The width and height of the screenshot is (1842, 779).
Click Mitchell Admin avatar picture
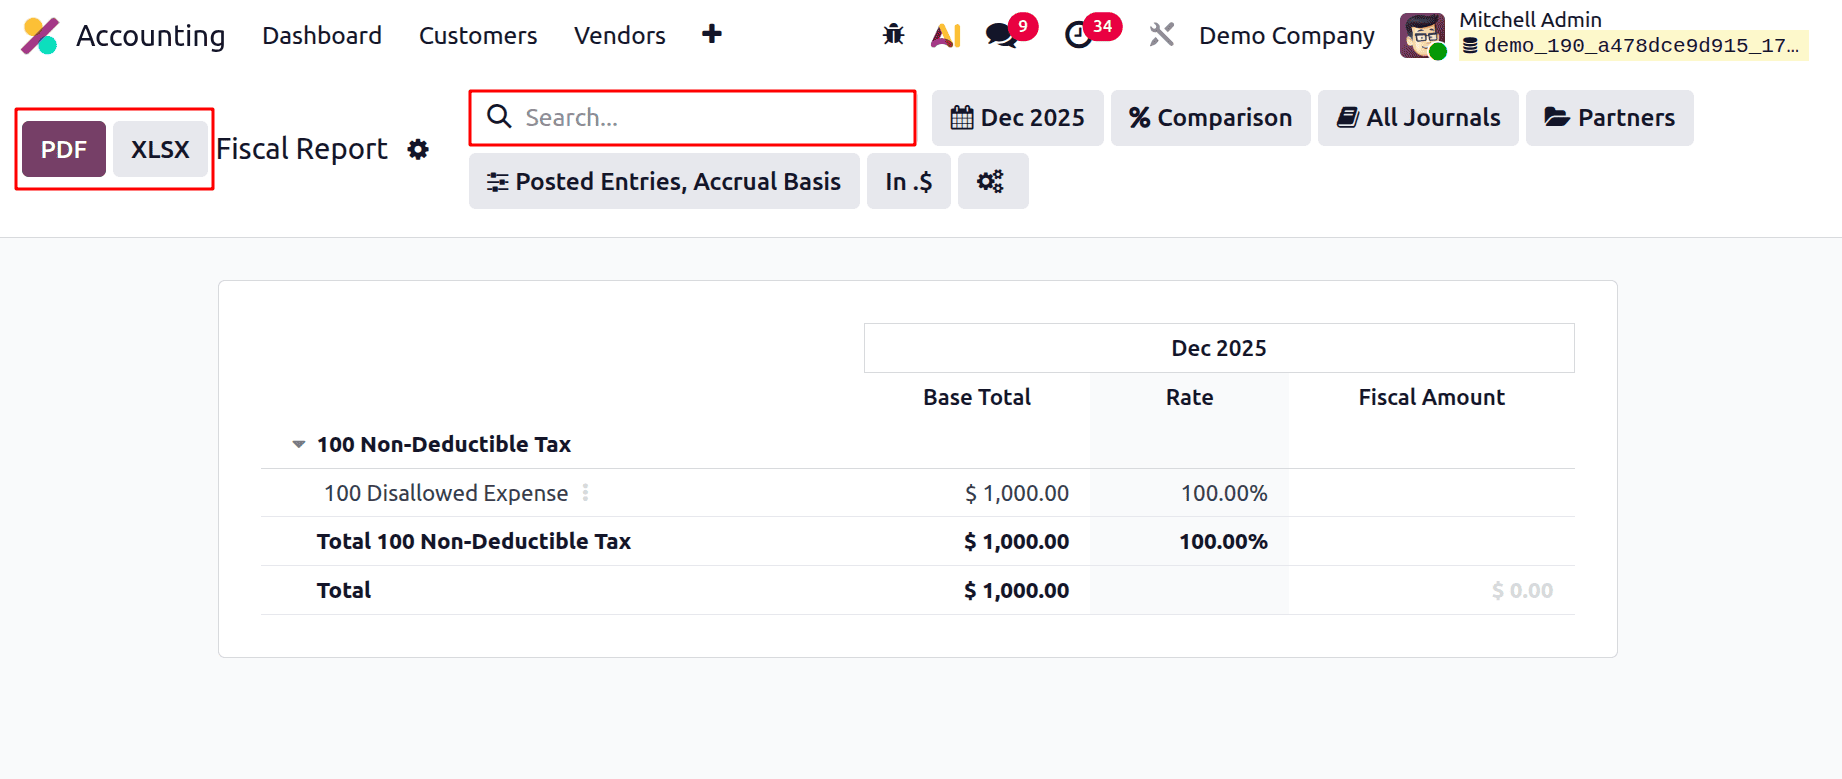coord(1422,36)
